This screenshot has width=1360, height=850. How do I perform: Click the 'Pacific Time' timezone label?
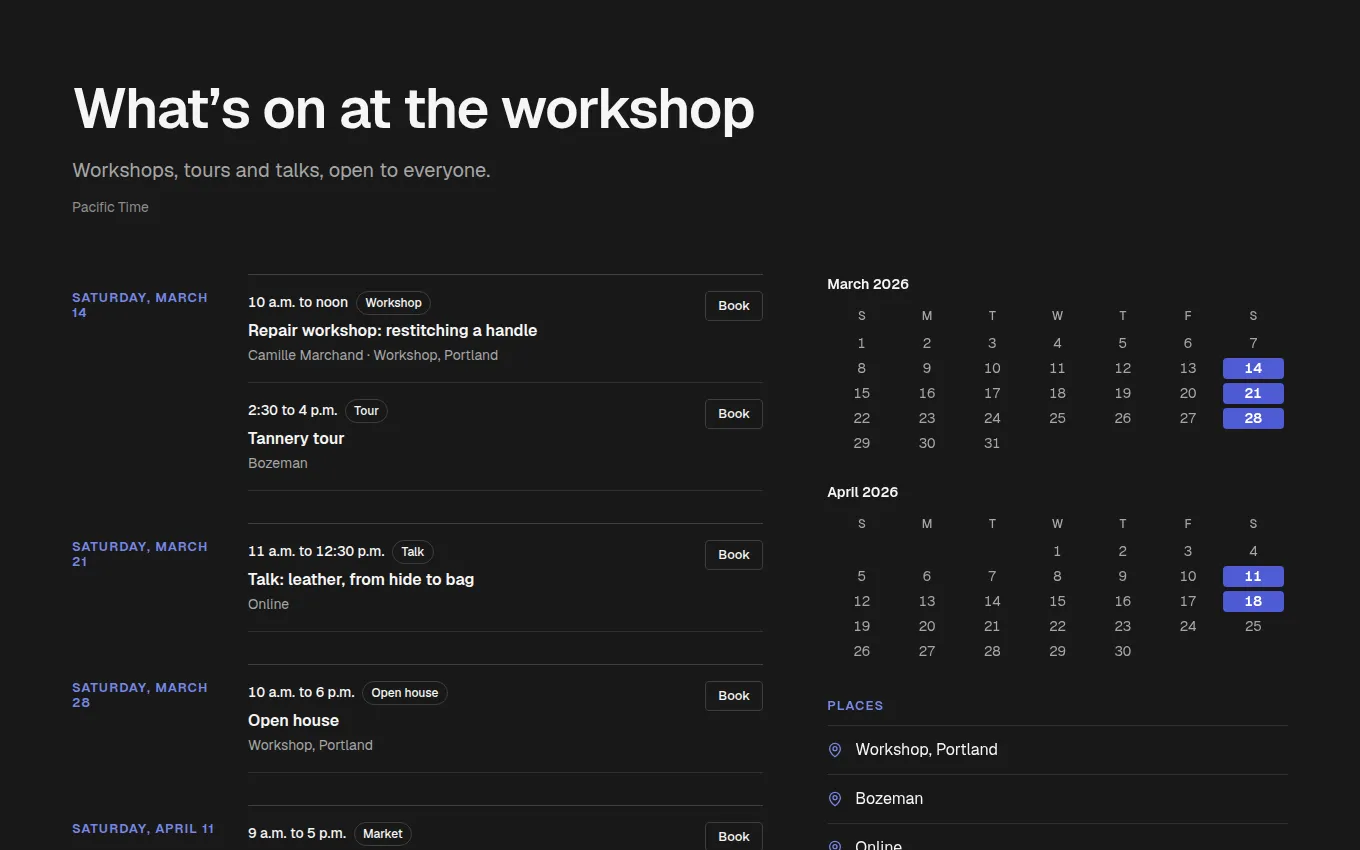110,207
